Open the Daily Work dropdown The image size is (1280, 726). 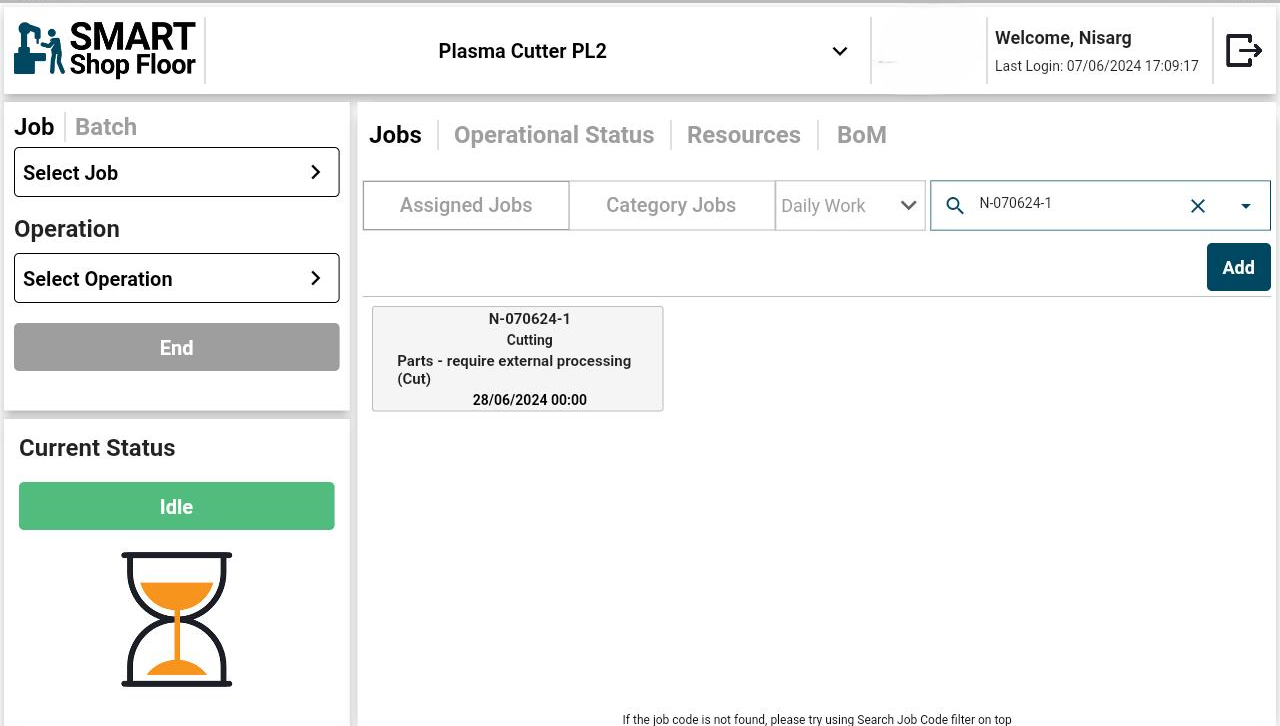click(849, 206)
